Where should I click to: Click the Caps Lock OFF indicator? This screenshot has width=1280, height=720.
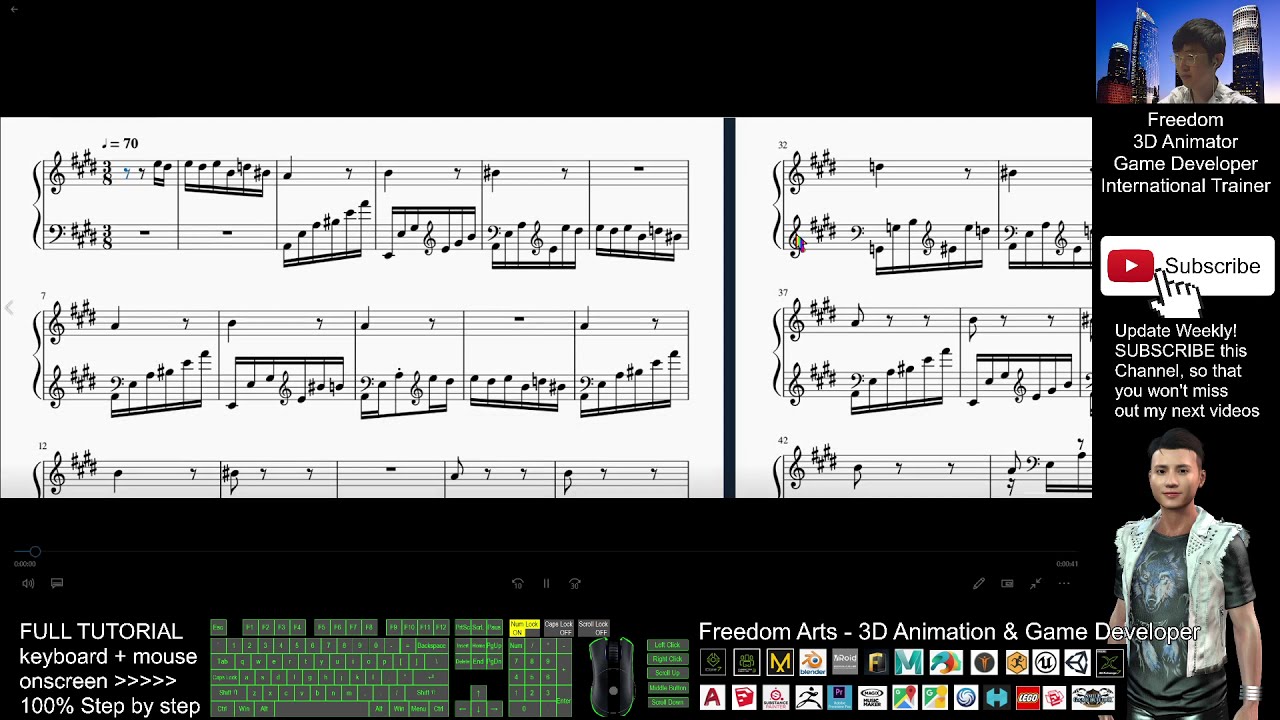pos(558,627)
